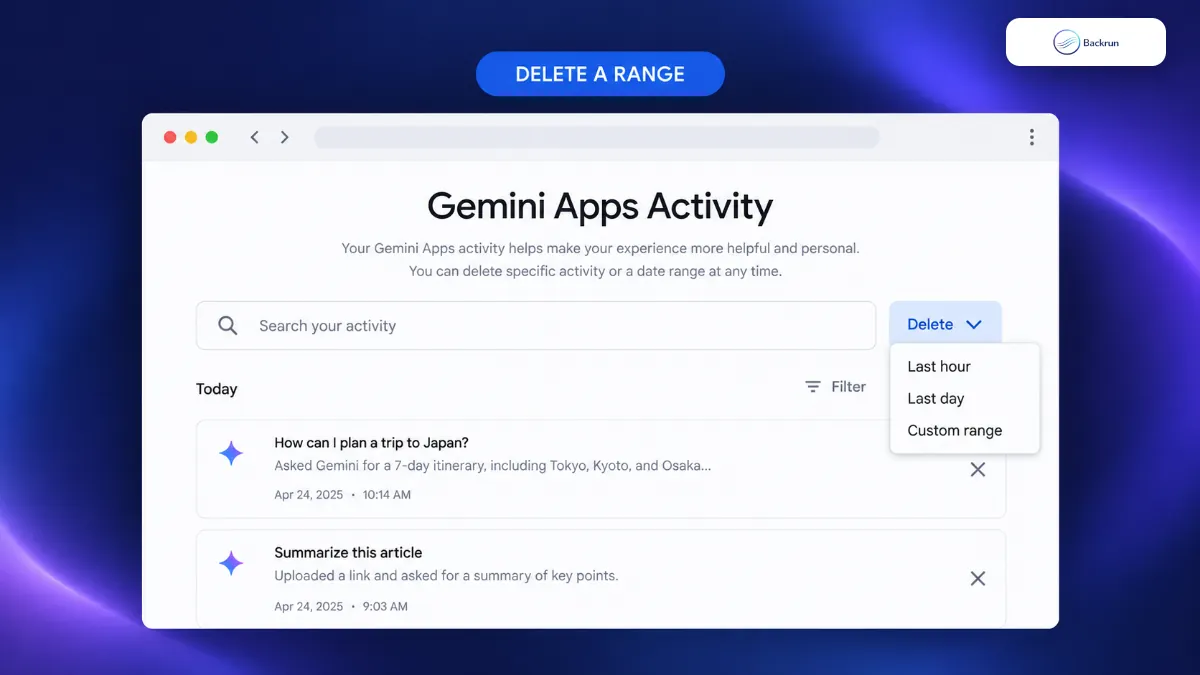1200x675 pixels.
Task: Choose Last day from Delete menu
Action: [936, 398]
